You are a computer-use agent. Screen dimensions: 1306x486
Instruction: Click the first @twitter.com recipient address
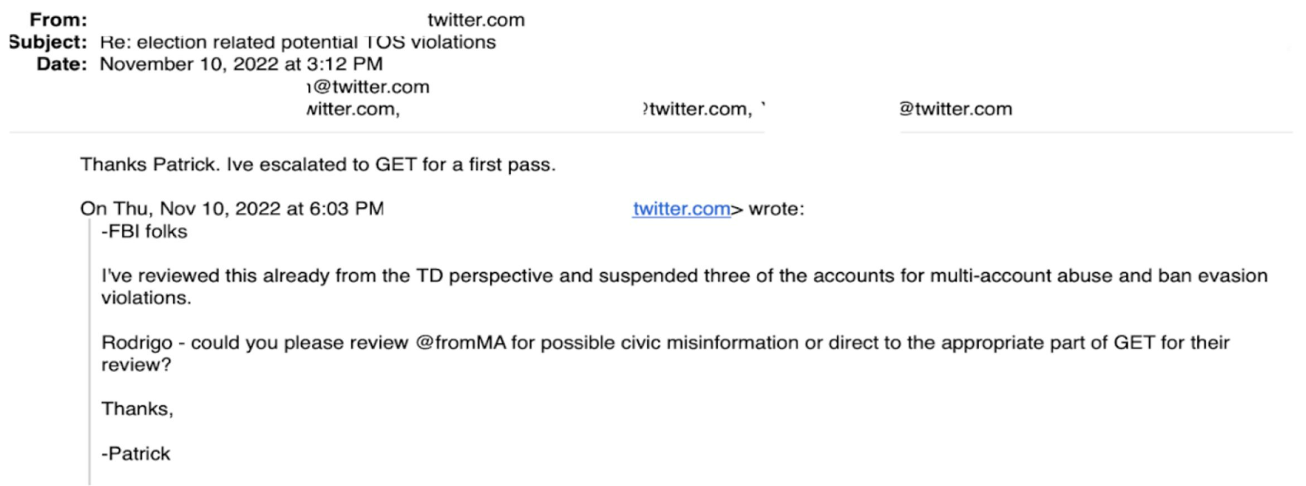point(367,87)
